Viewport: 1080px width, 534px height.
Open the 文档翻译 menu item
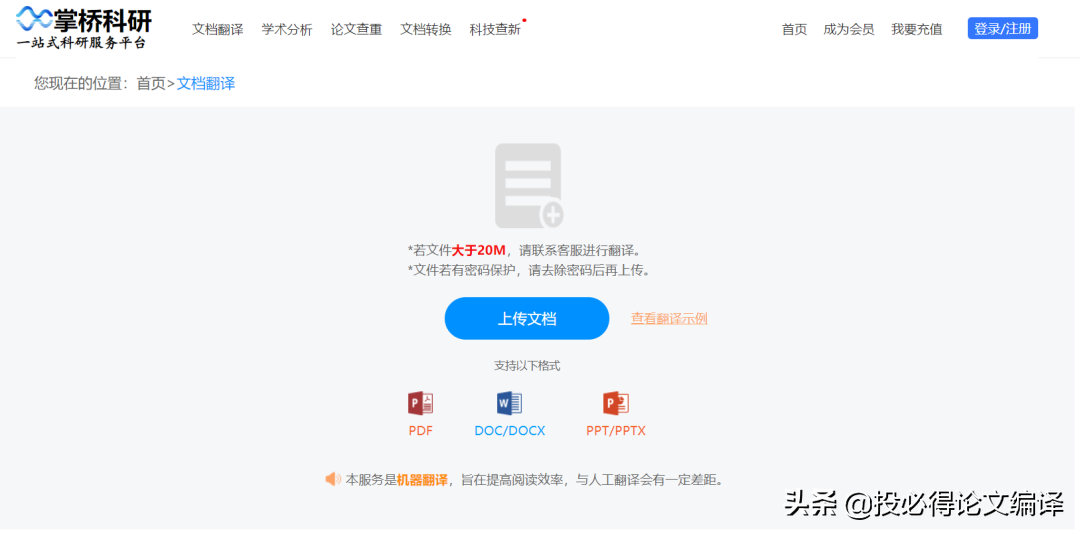pyautogui.click(x=218, y=30)
